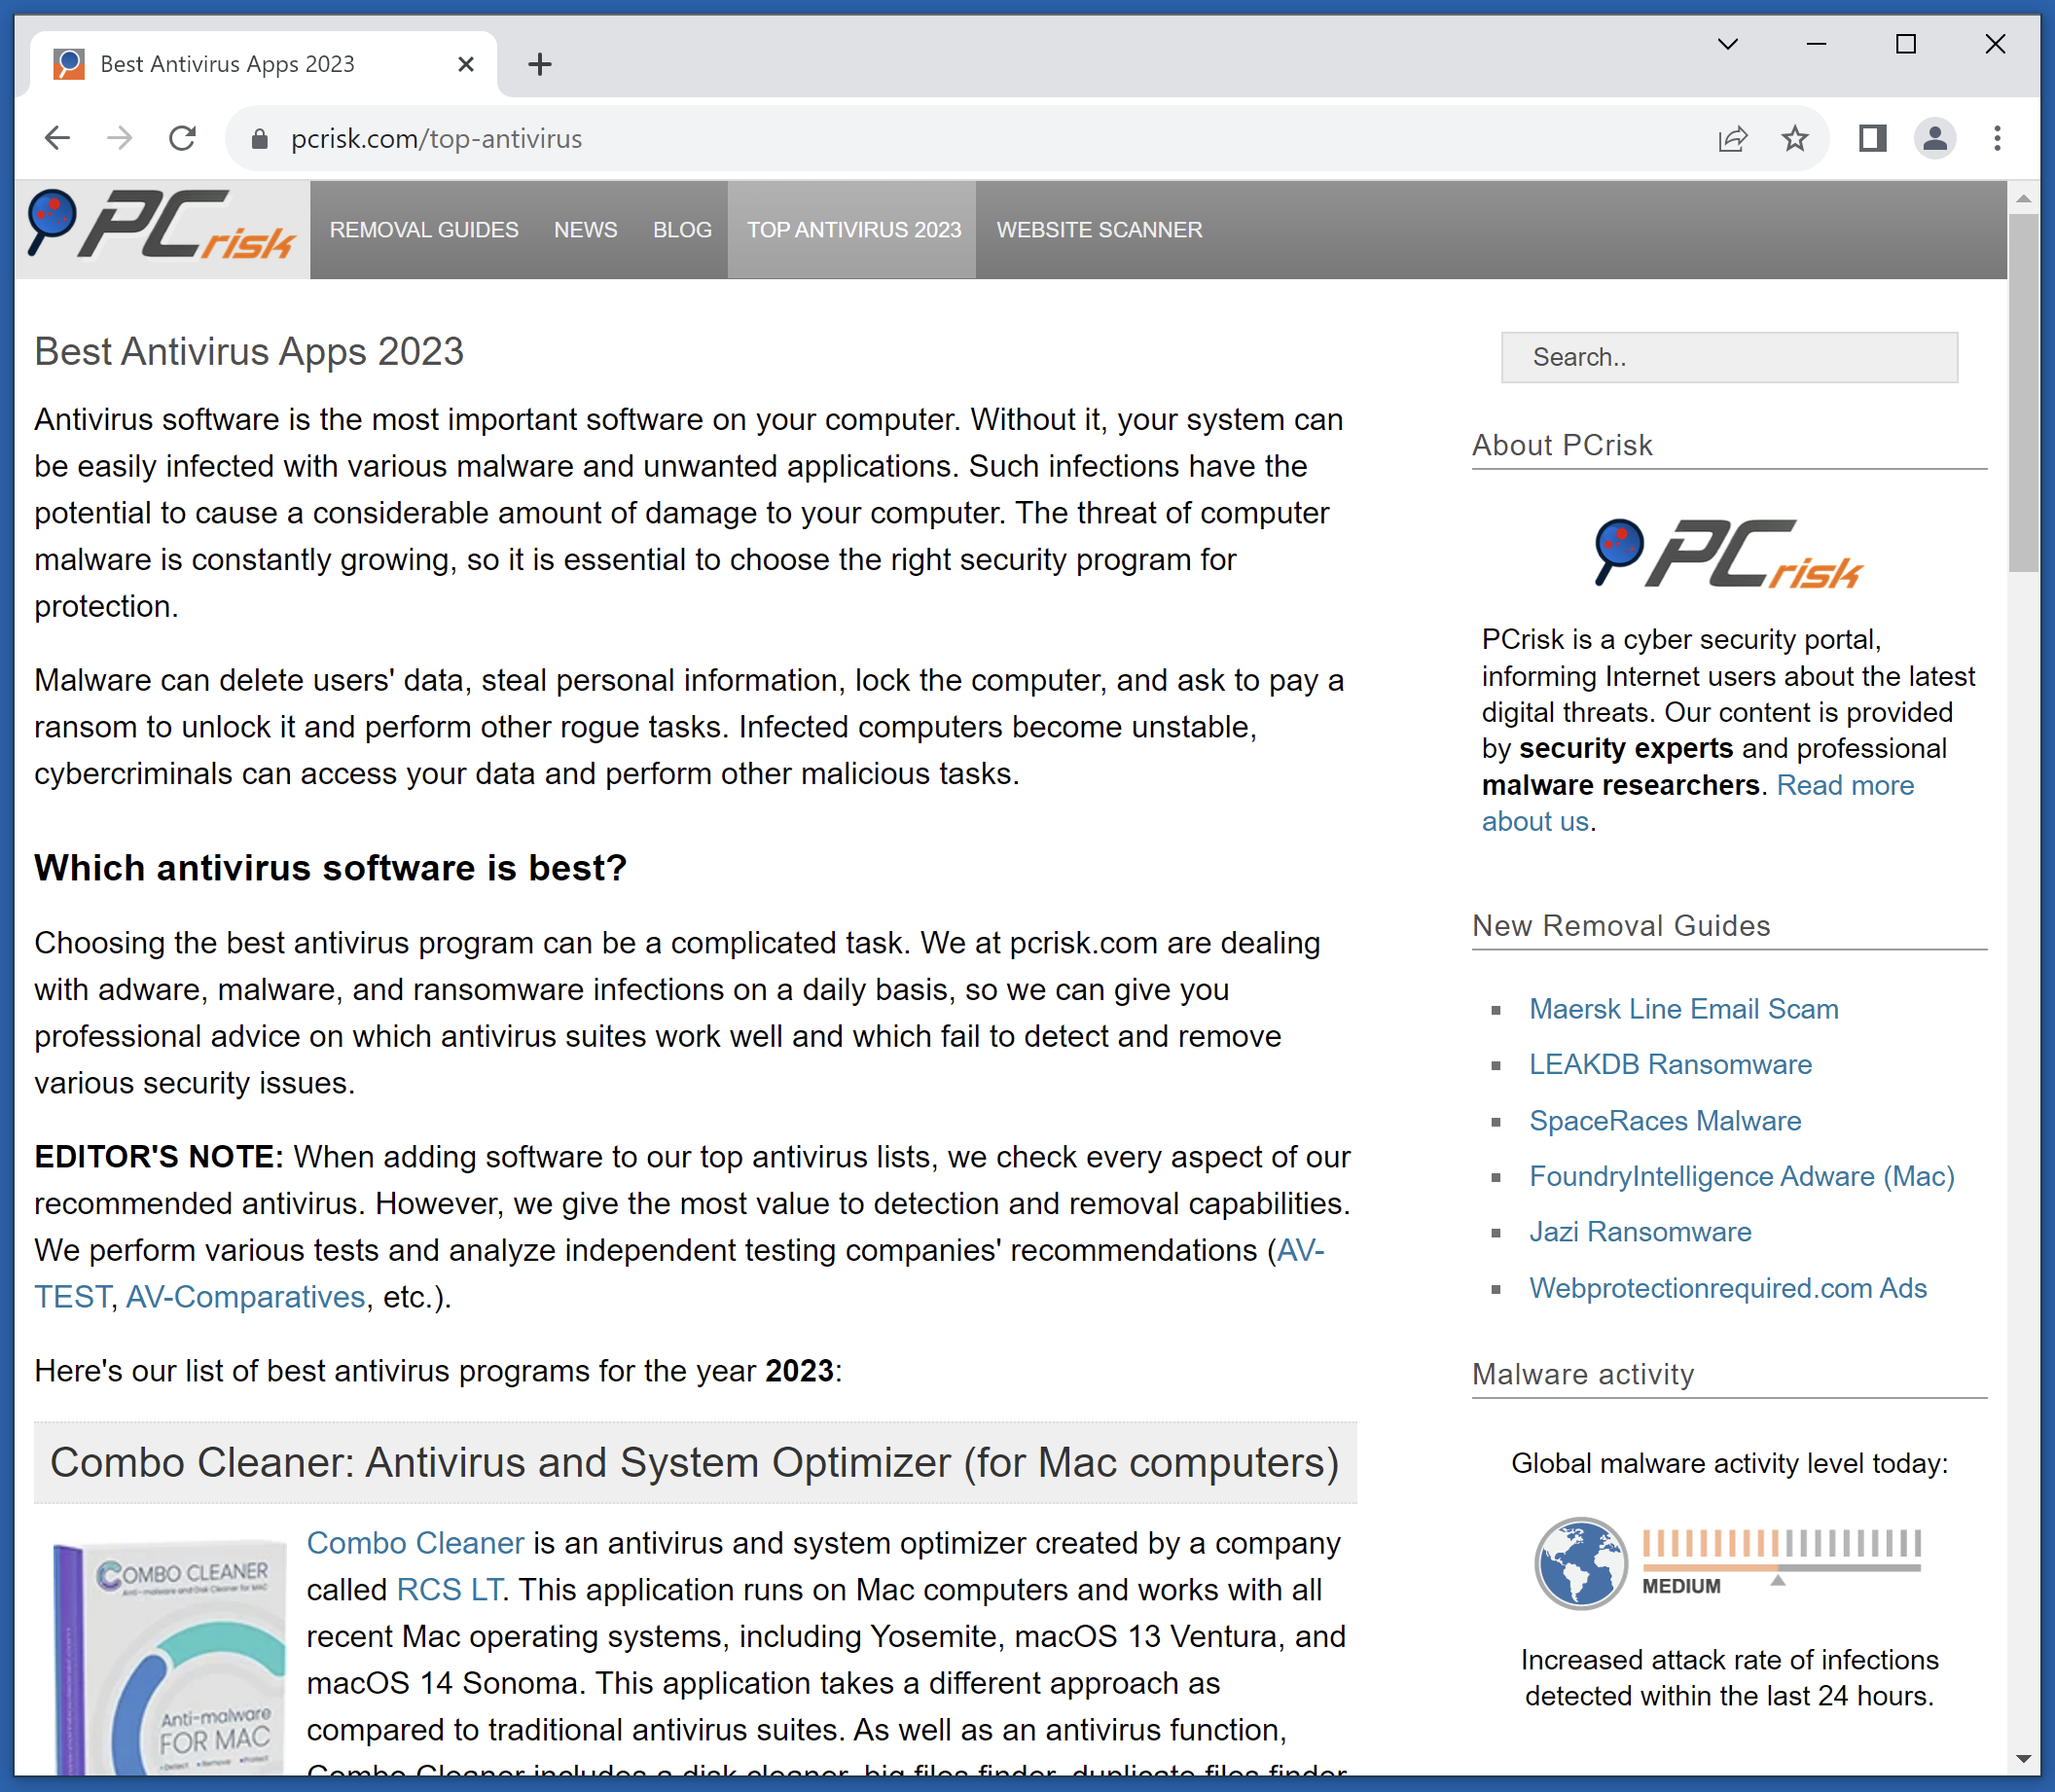
Task: Select the Best Antivirus Apps 2023 tab
Action: (264, 64)
